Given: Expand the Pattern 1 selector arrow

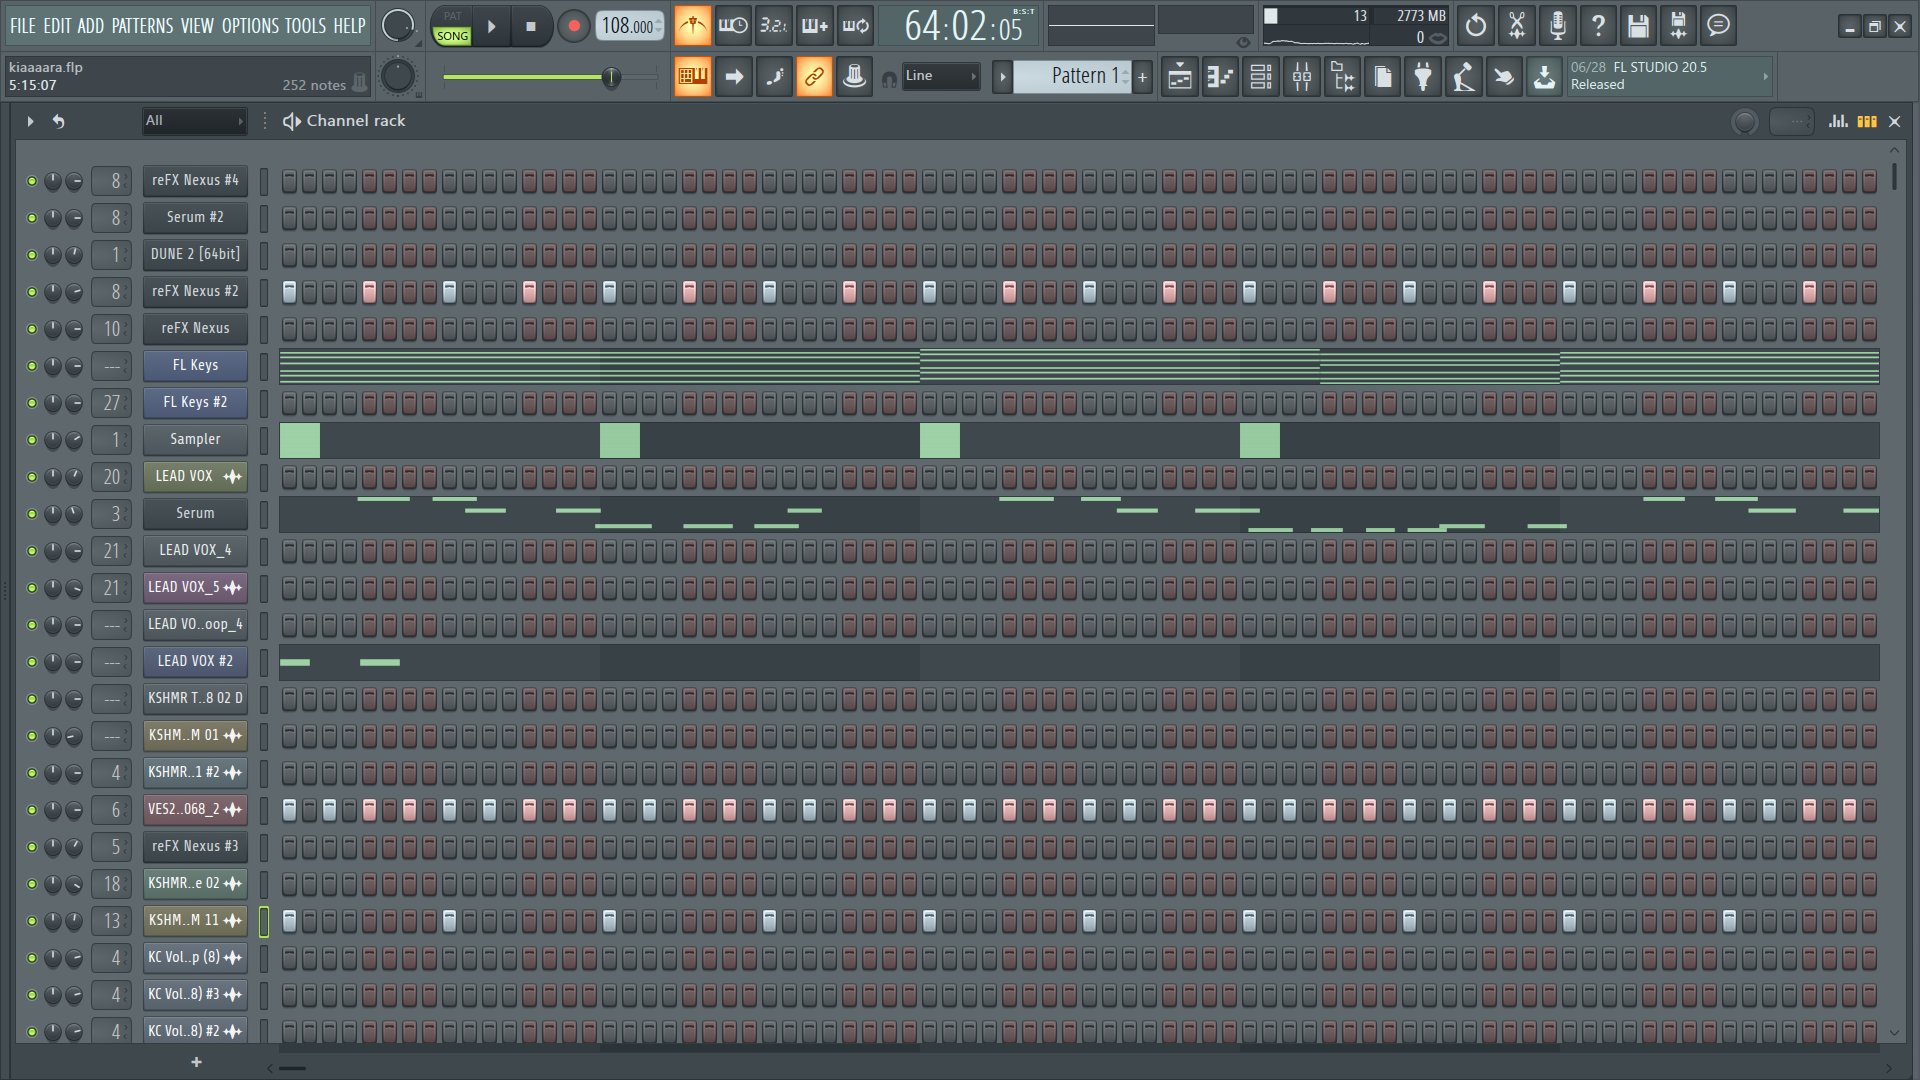Looking at the screenshot, I should click(1002, 77).
